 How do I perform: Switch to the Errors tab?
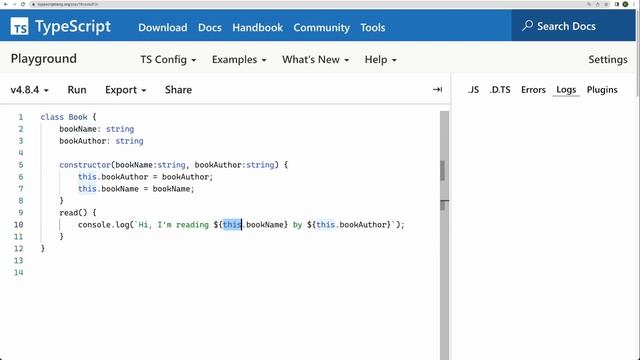(x=533, y=90)
